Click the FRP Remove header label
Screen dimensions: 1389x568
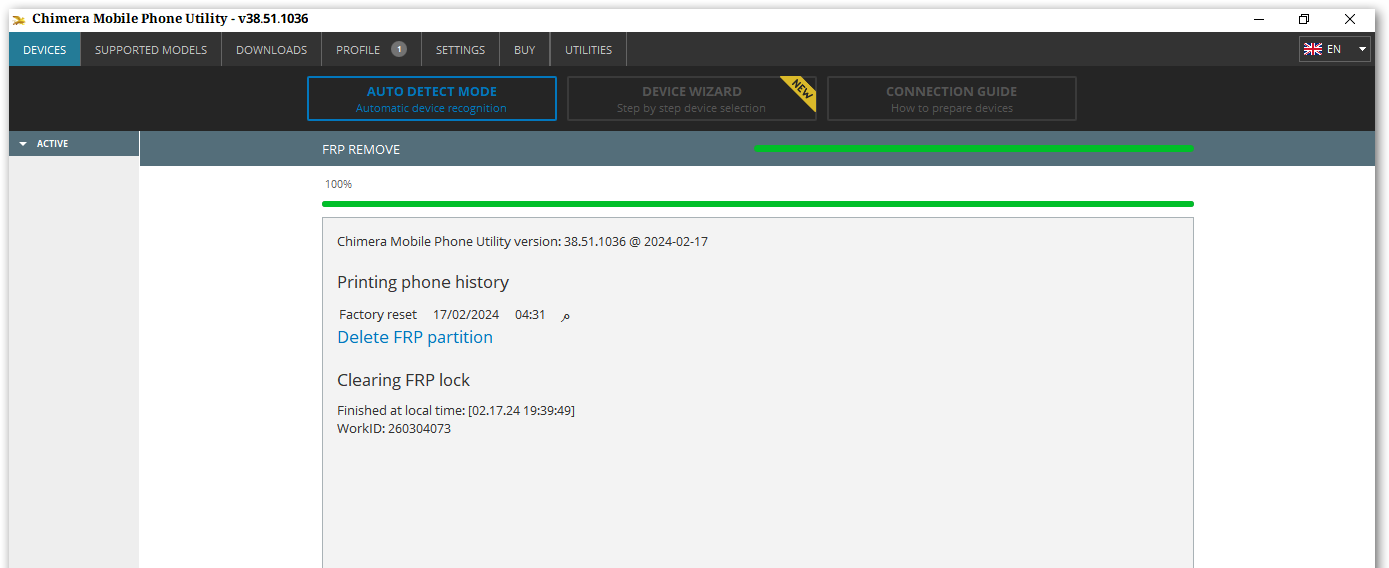[x=361, y=149]
